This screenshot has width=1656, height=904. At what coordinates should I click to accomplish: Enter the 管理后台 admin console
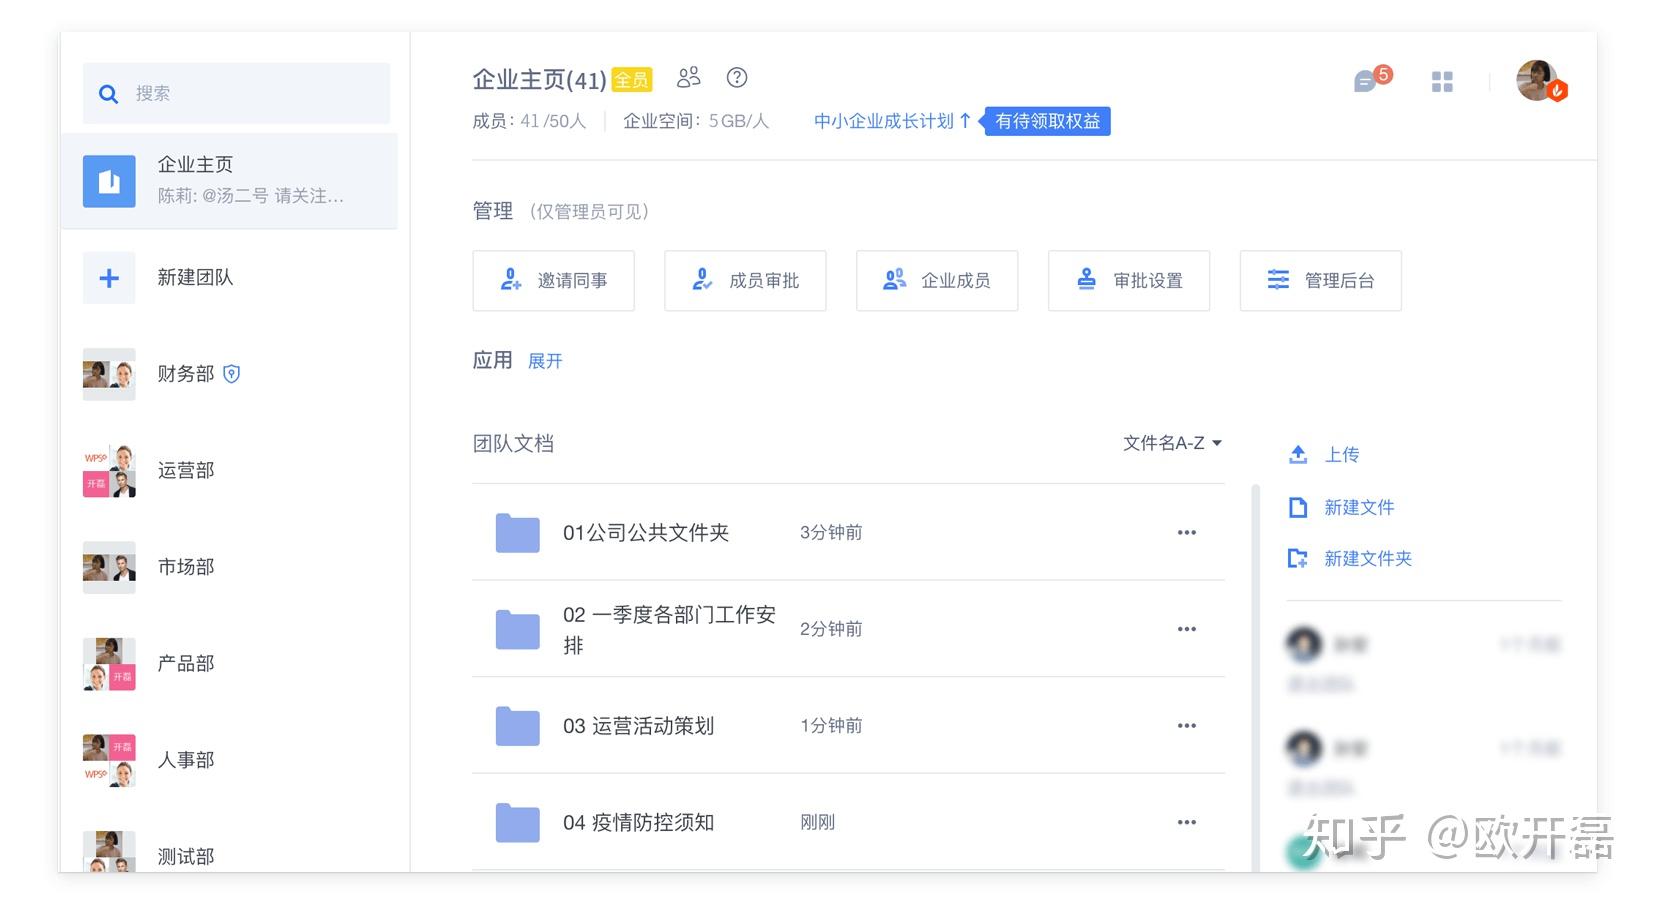pyautogui.click(x=1277, y=280)
